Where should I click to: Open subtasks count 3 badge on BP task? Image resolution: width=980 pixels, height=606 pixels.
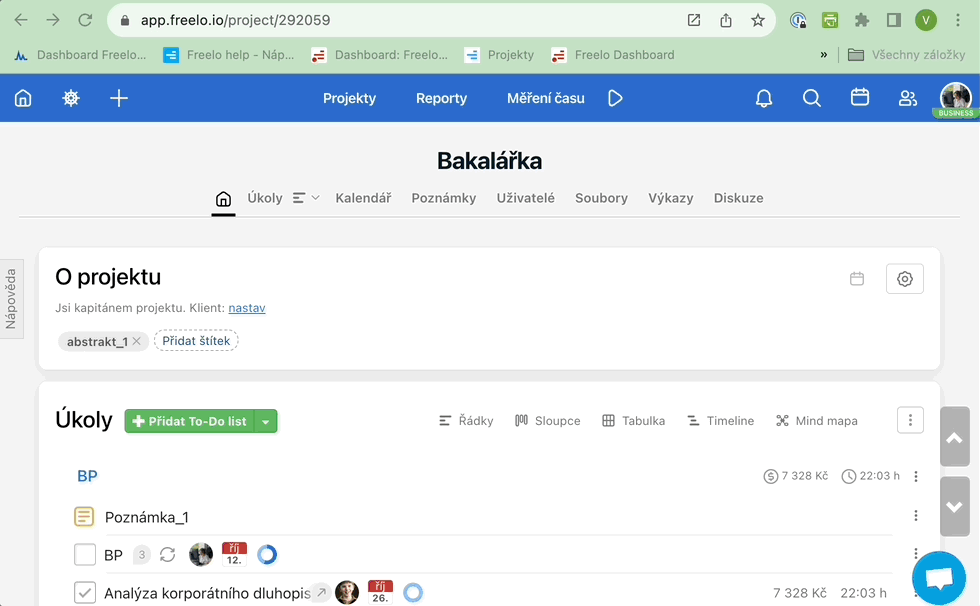(x=142, y=555)
